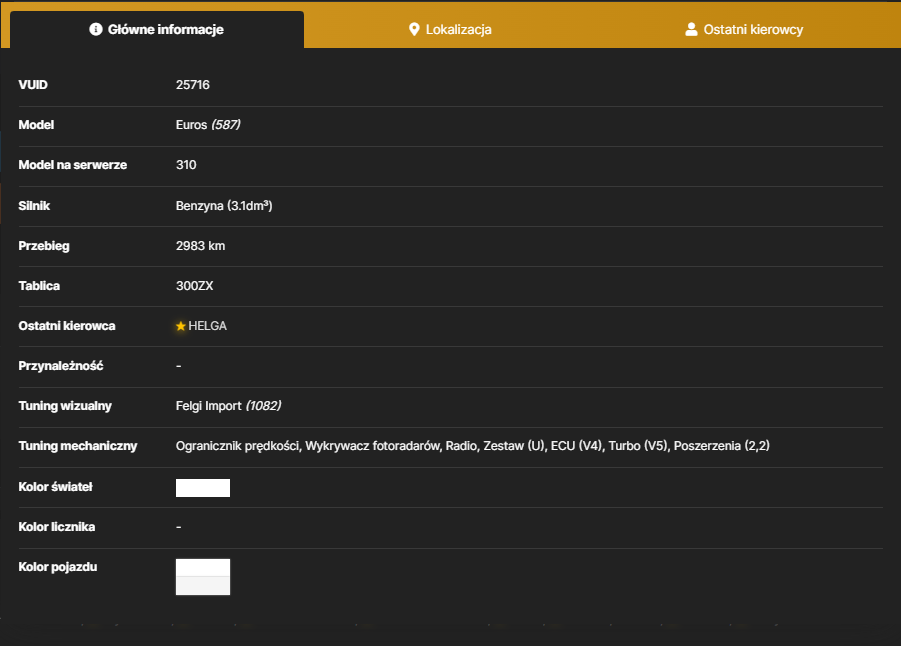Viewport: 901px width, 646px height.
Task: Click the gold star next to HELGA
Action: 180,326
